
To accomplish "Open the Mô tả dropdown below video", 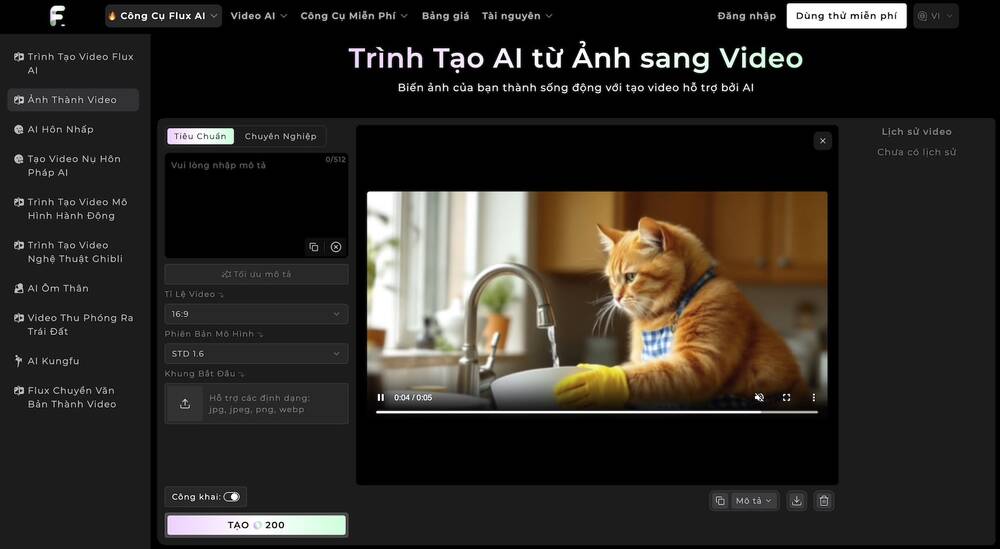I will (x=754, y=501).
